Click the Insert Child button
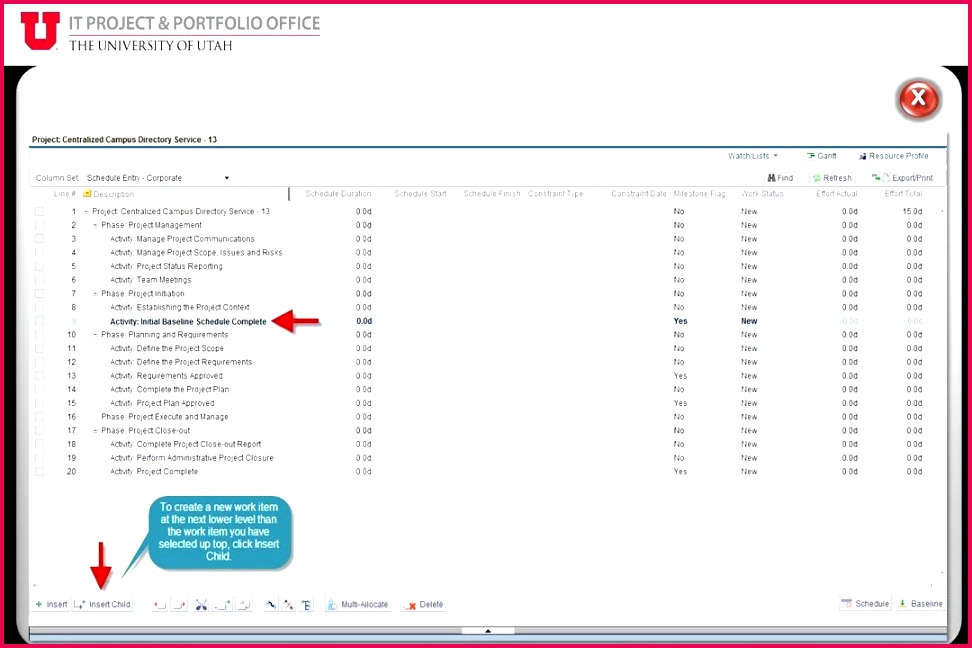This screenshot has height=648, width=972. [x=102, y=604]
